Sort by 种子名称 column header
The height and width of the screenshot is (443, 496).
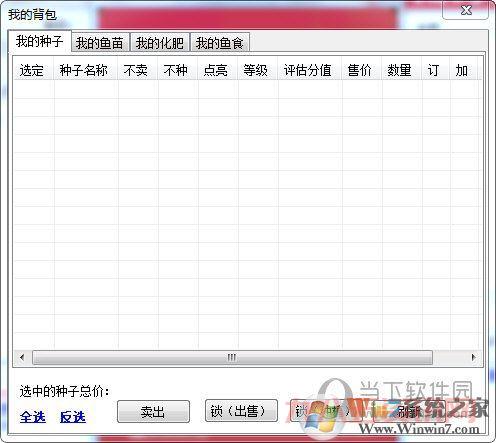[x=86, y=70]
